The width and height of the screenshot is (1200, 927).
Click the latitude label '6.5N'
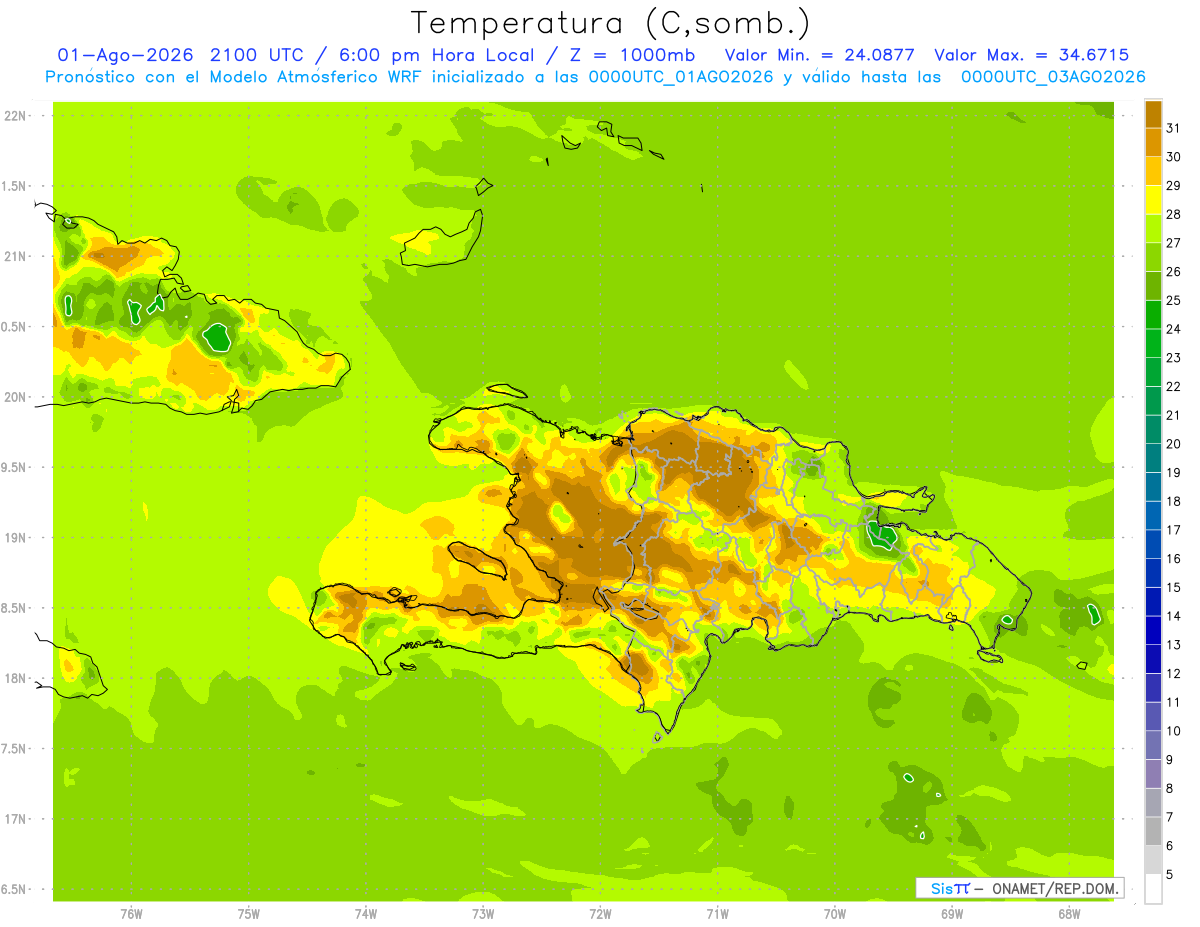coord(14,889)
